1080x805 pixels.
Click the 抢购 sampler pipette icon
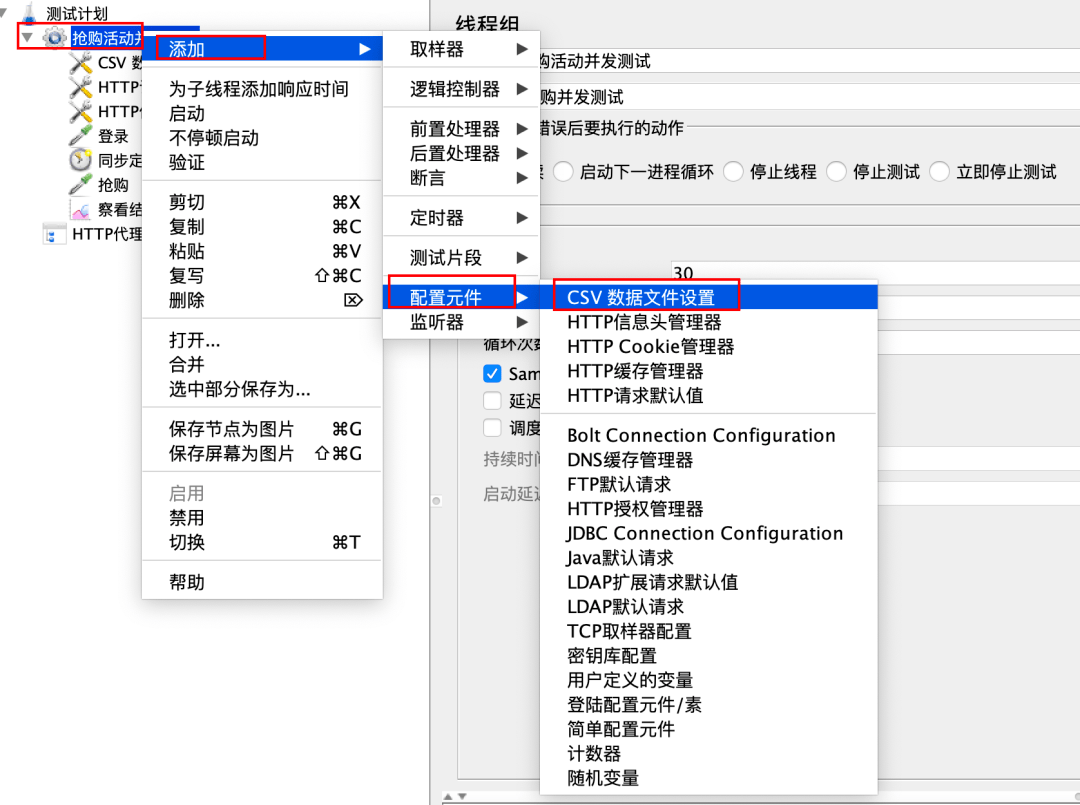point(81,185)
